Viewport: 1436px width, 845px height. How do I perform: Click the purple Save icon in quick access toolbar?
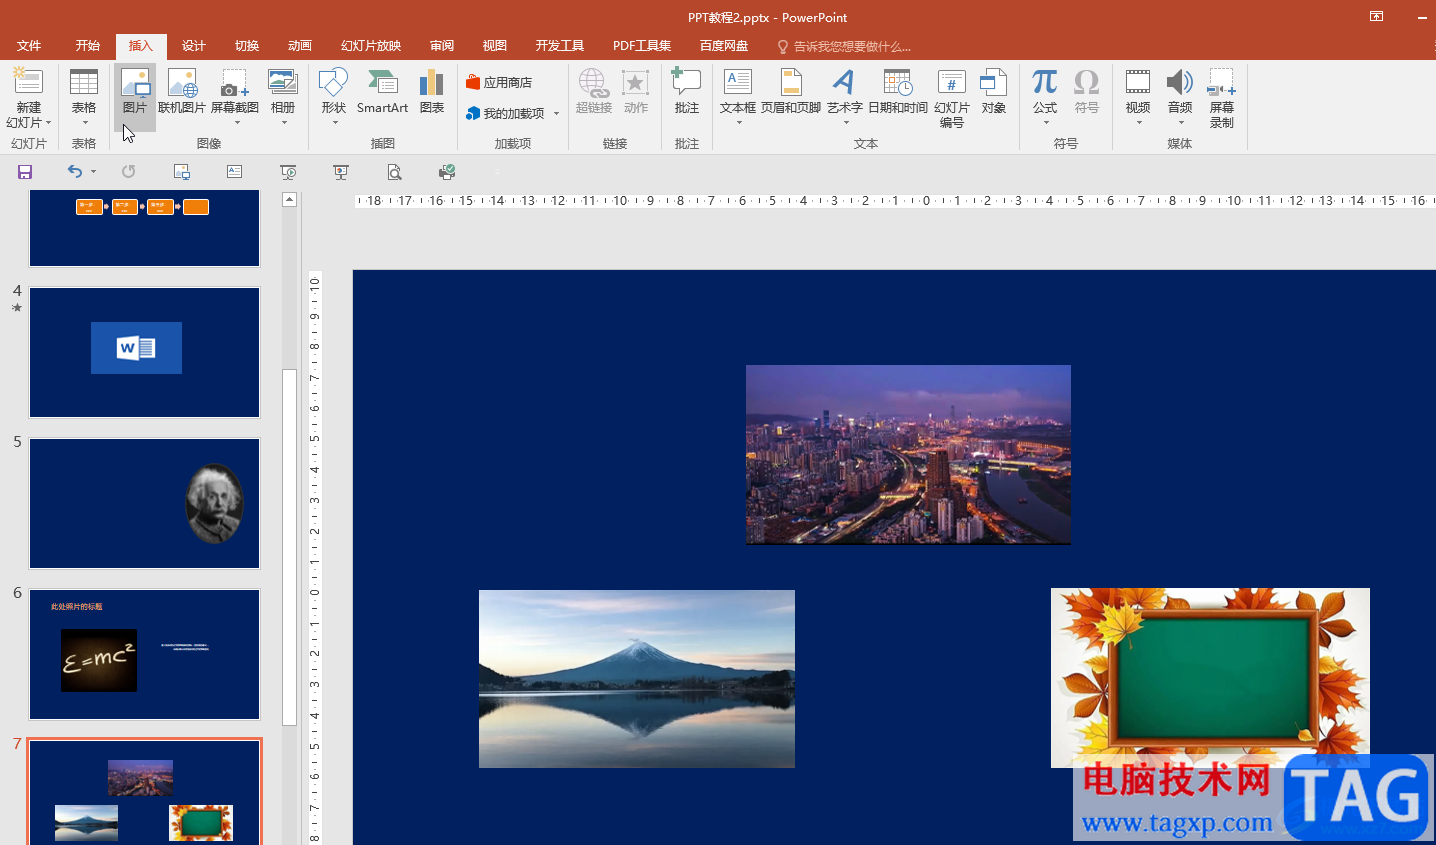click(x=25, y=172)
